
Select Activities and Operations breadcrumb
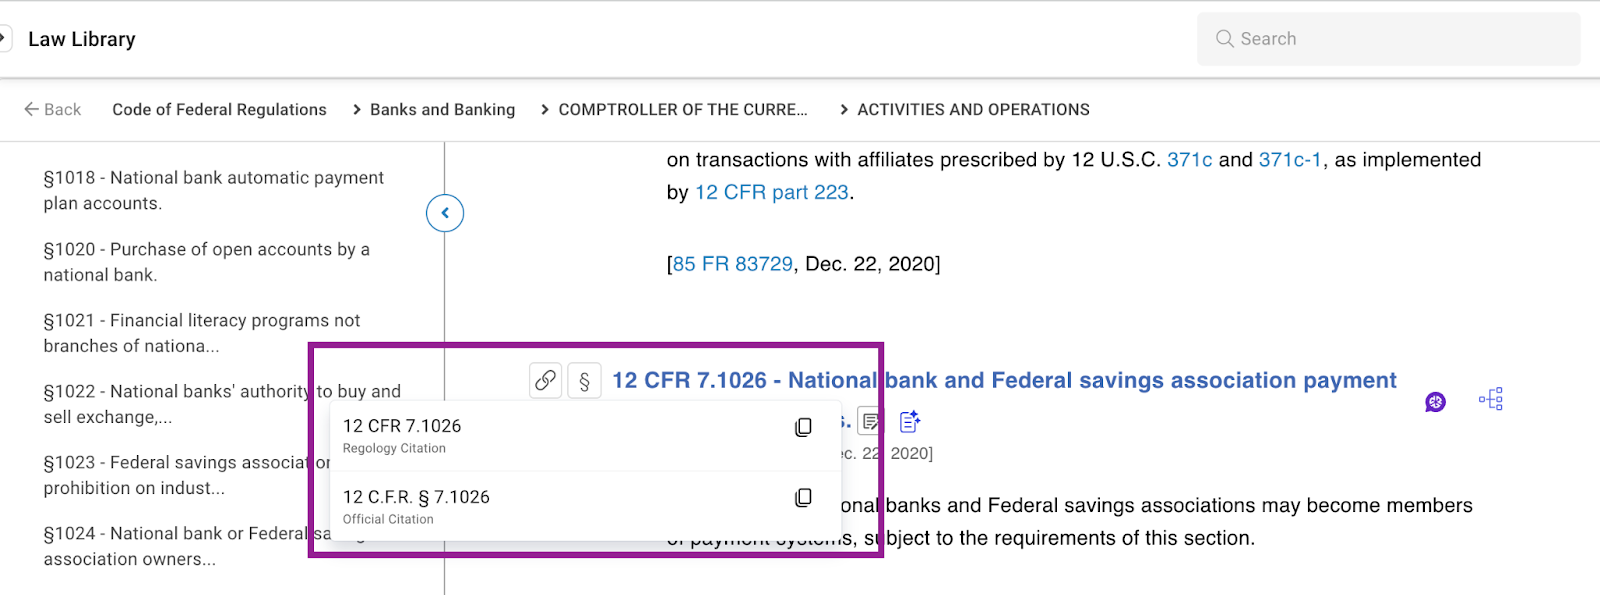[973, 110]
